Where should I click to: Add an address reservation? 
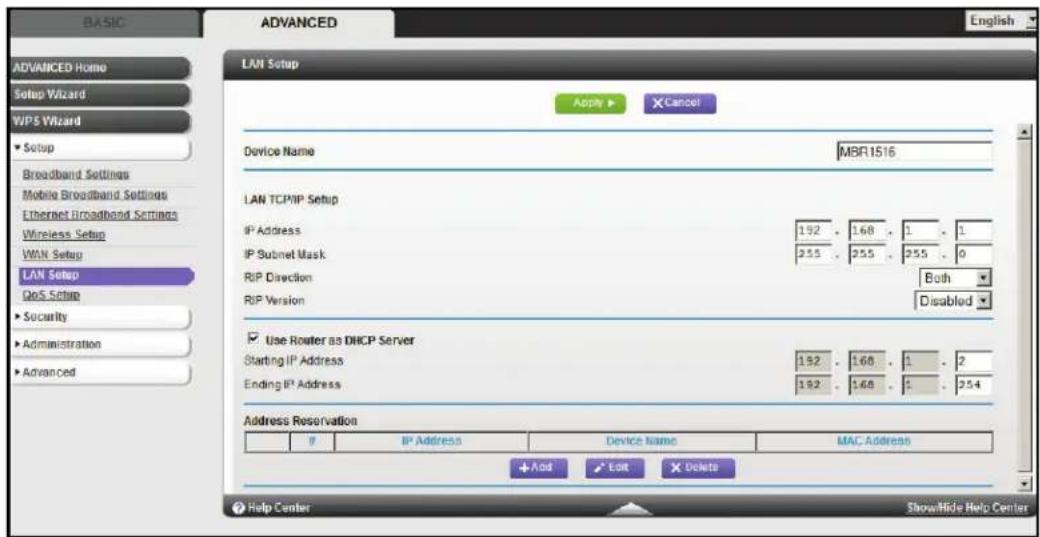pyautogui.click(x=539, y=468)
